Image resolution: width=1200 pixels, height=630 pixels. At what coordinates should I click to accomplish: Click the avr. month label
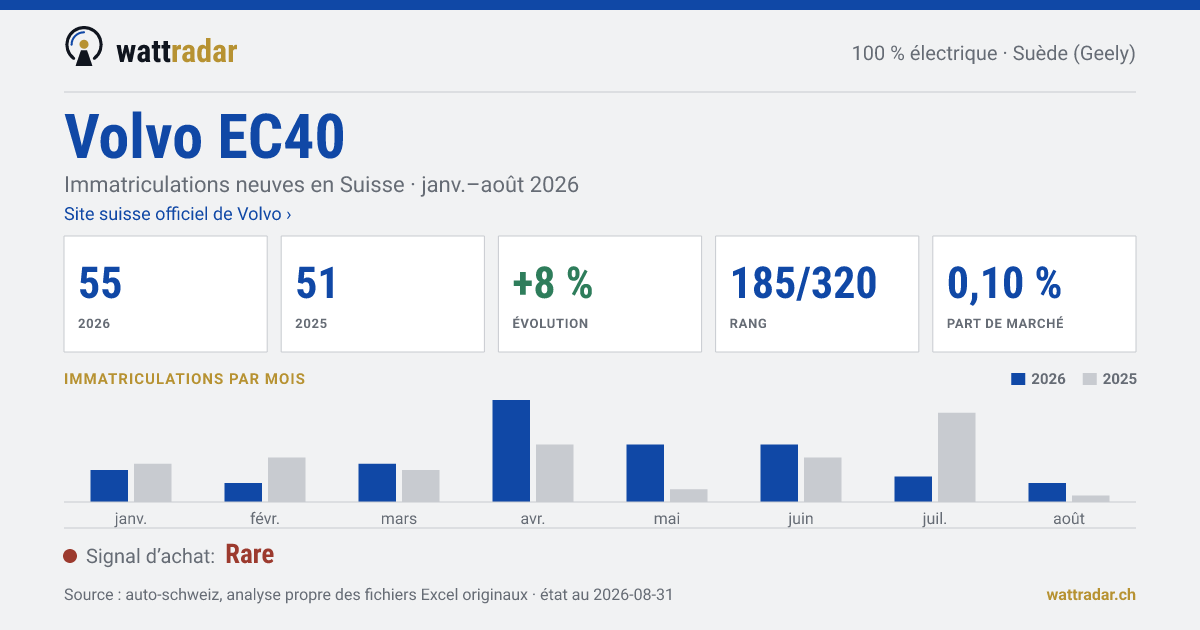pyautogui.click(x=533, y=519)
